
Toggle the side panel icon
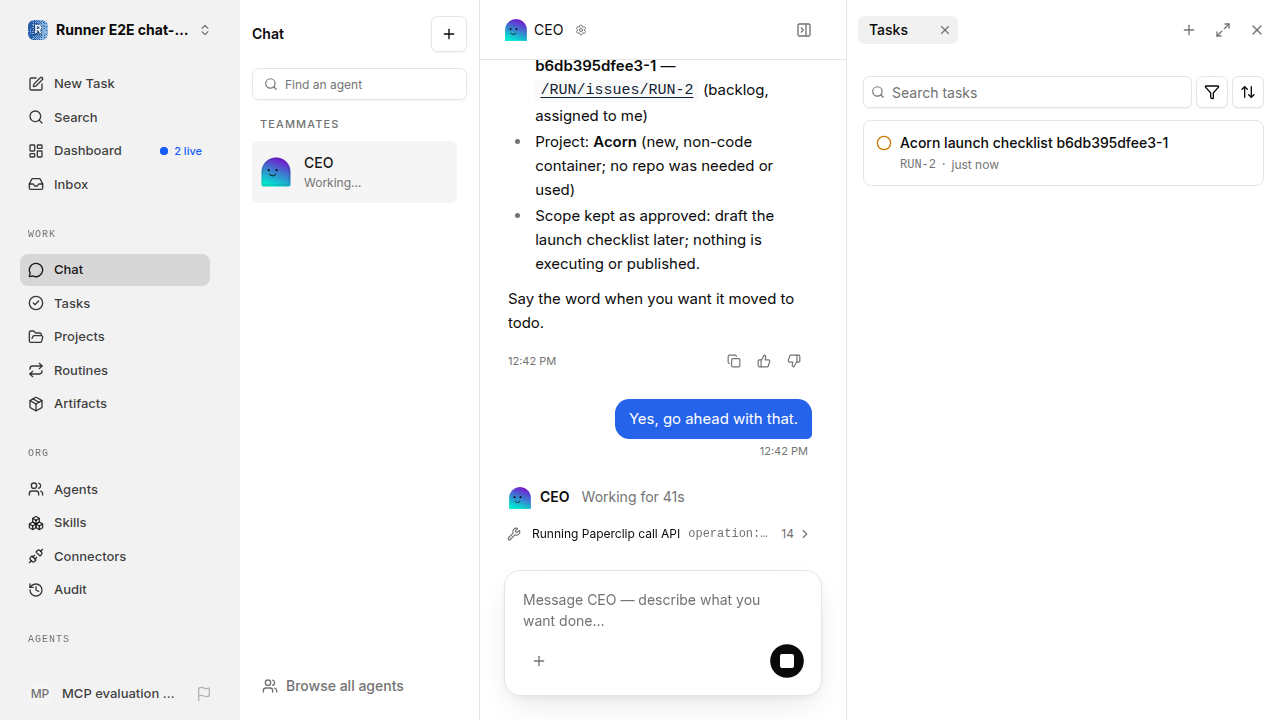(804, 30)
